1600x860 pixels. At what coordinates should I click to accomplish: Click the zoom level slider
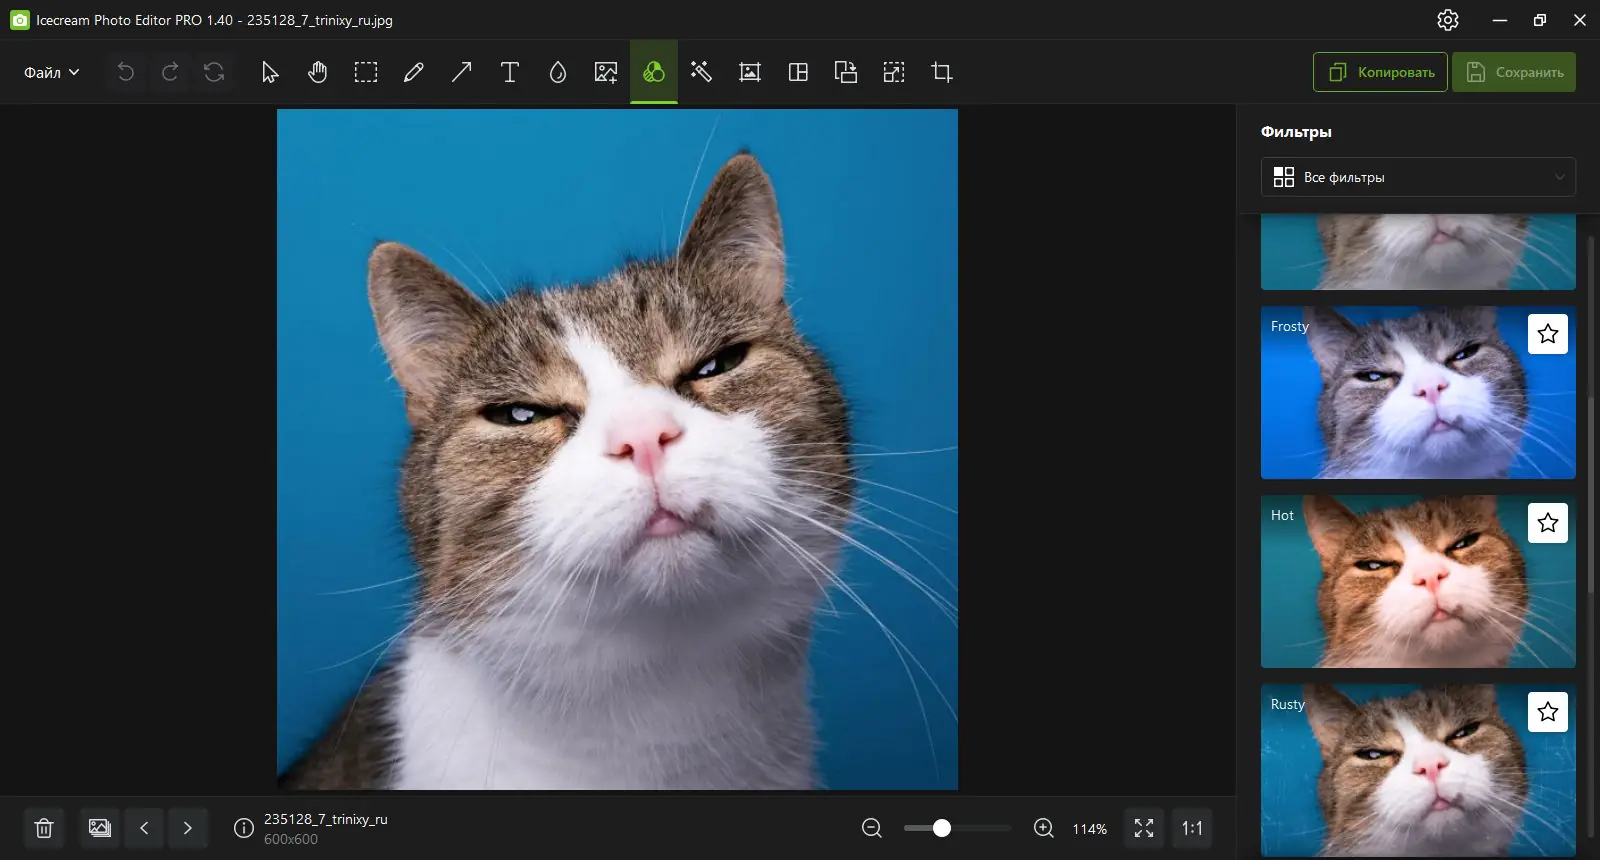click(x=957, y=828)
